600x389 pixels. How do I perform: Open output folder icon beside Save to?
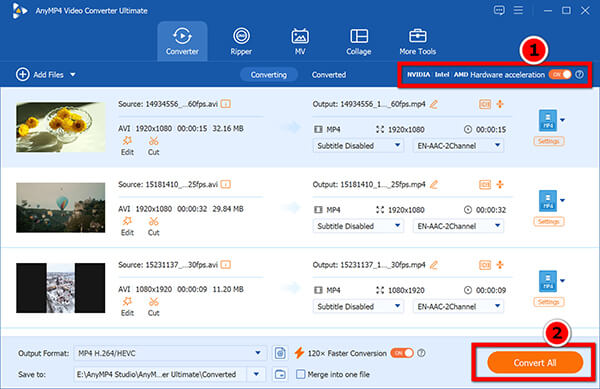tap(280, 374)
